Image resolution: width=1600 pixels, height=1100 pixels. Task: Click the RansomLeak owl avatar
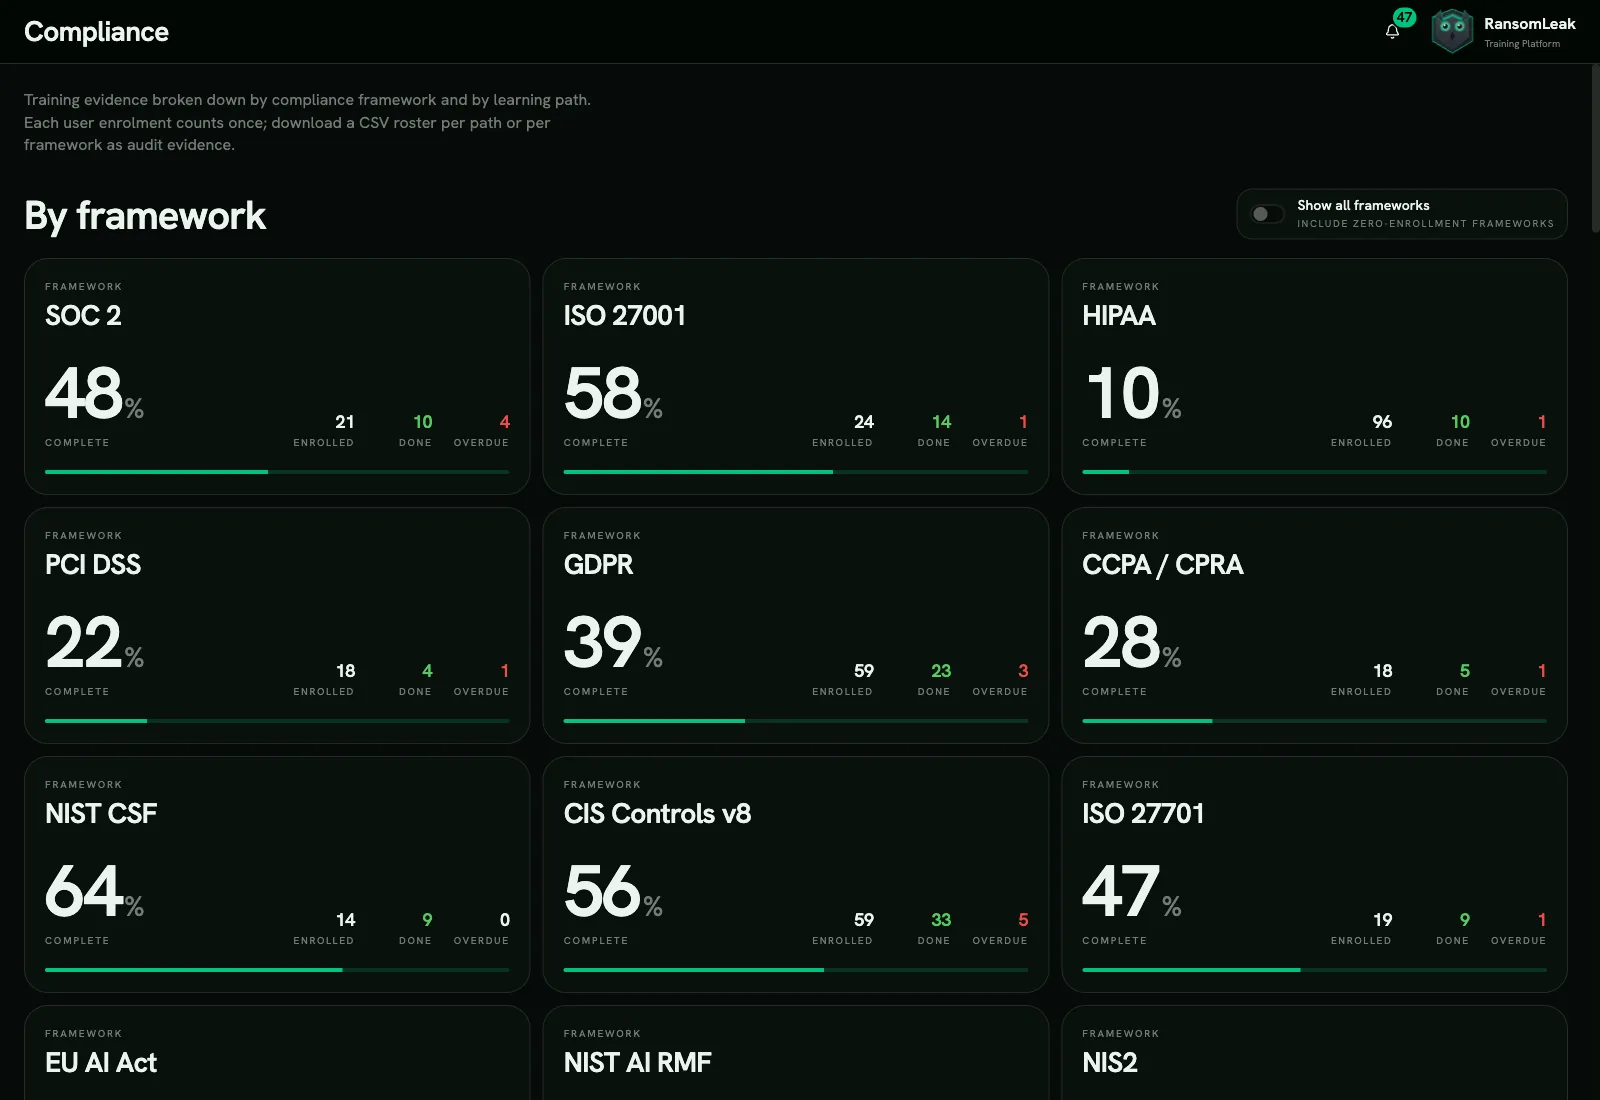[1452, 31]
